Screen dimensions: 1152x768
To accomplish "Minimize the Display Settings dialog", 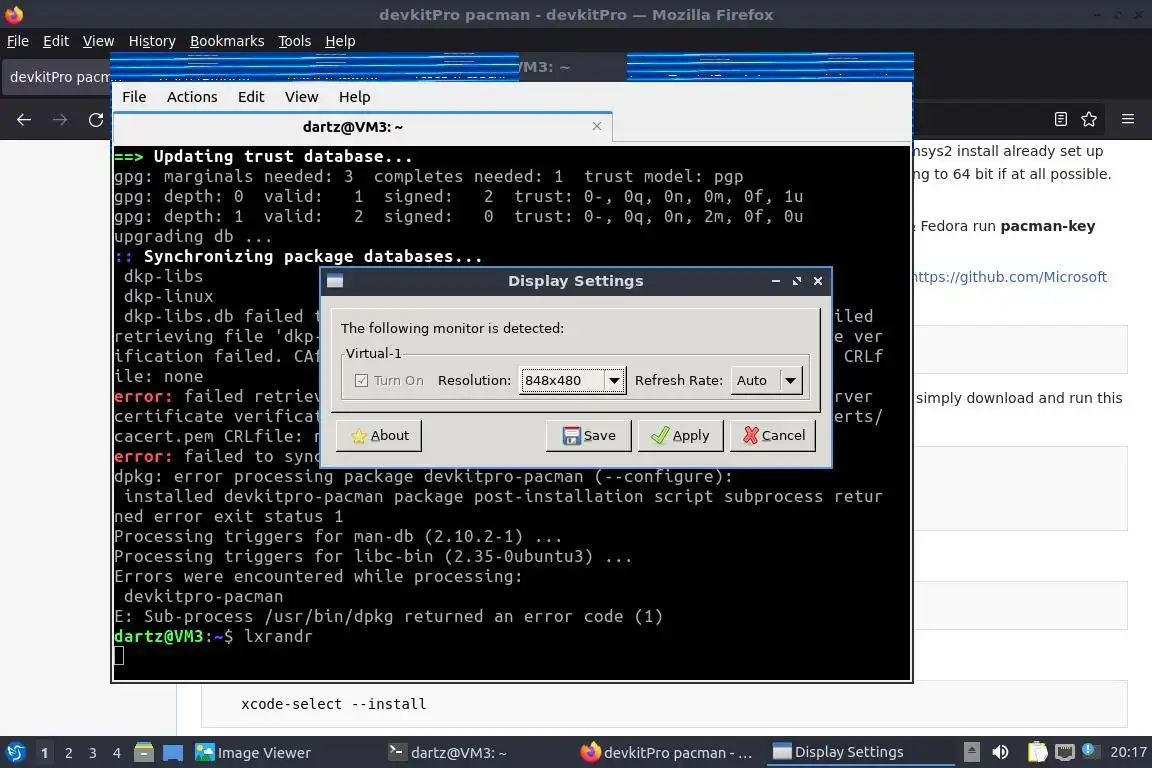I will [x=775, y=281].
